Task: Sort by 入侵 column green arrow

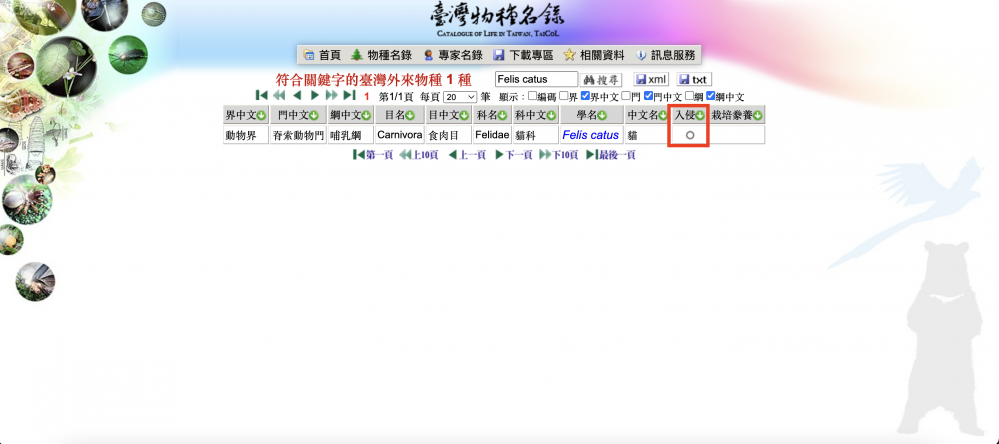Action: tap(700, 116)
